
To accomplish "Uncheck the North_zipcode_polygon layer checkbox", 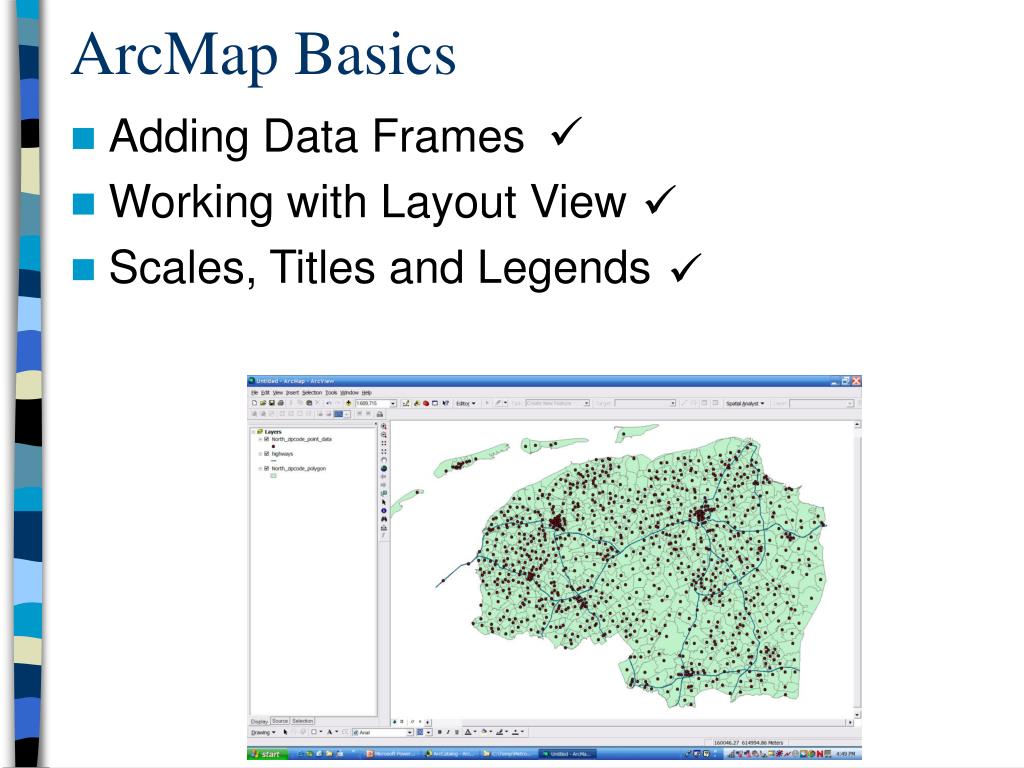I will tap(266, 468).
